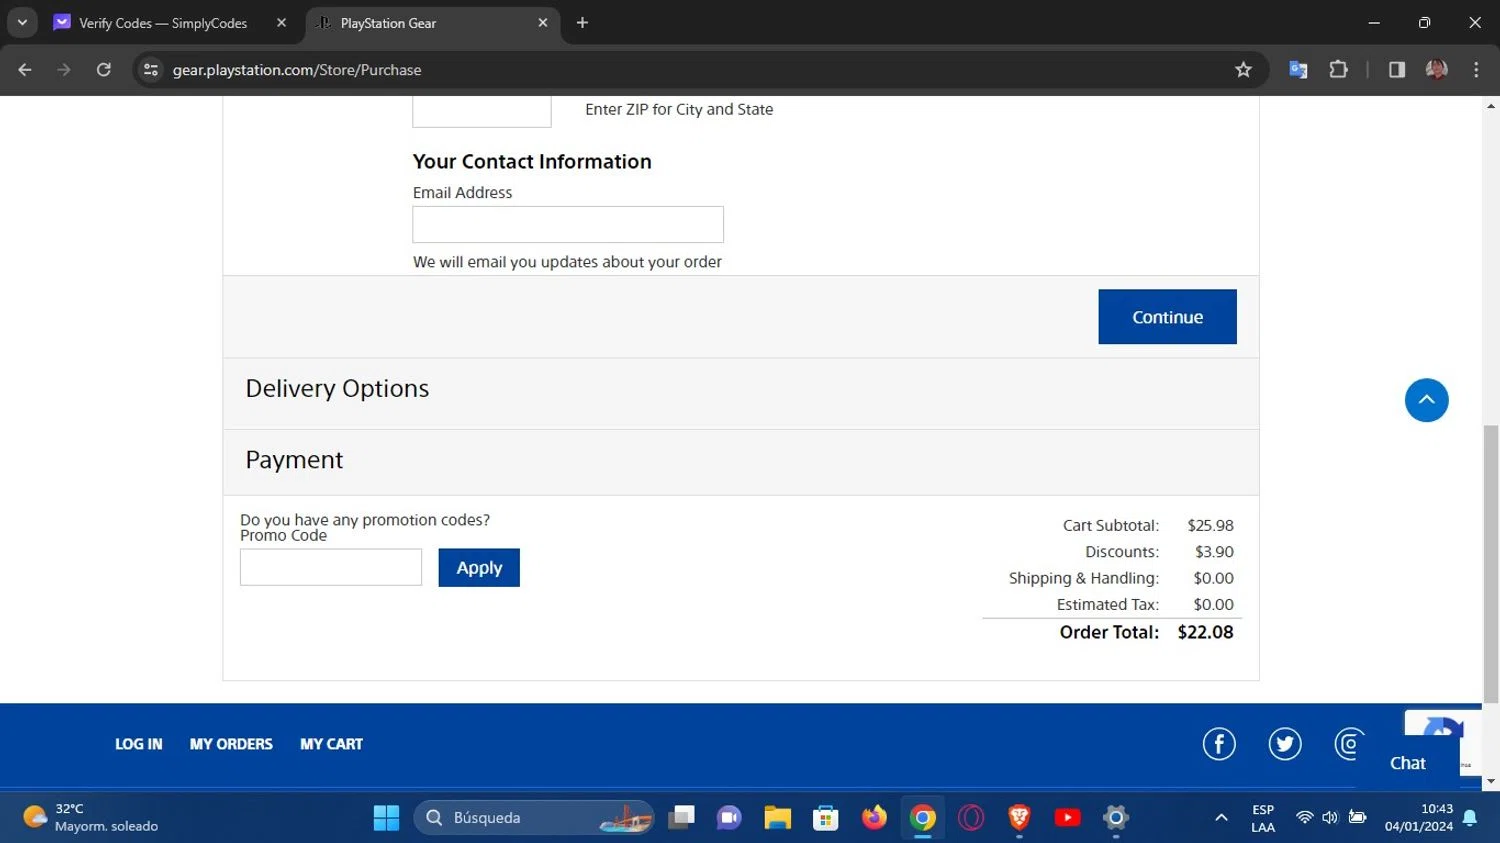Click the taskbar Búsqueda search box

point(534,818)
